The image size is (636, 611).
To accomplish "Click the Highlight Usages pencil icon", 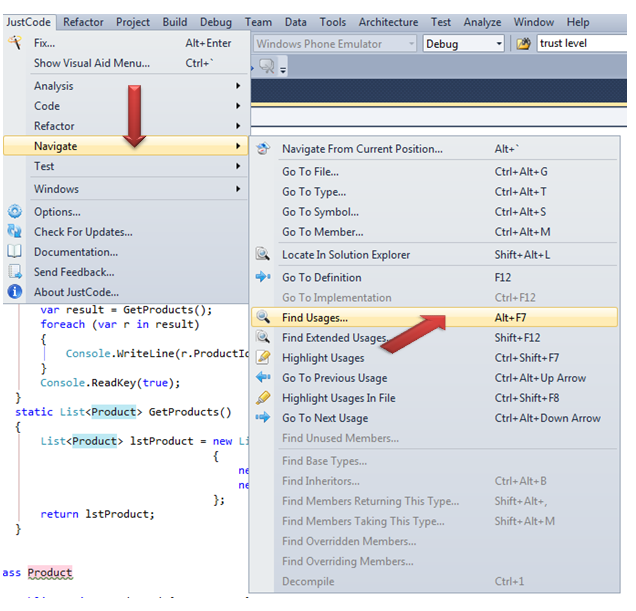I will pyautogui.click(x=263, y=358).
